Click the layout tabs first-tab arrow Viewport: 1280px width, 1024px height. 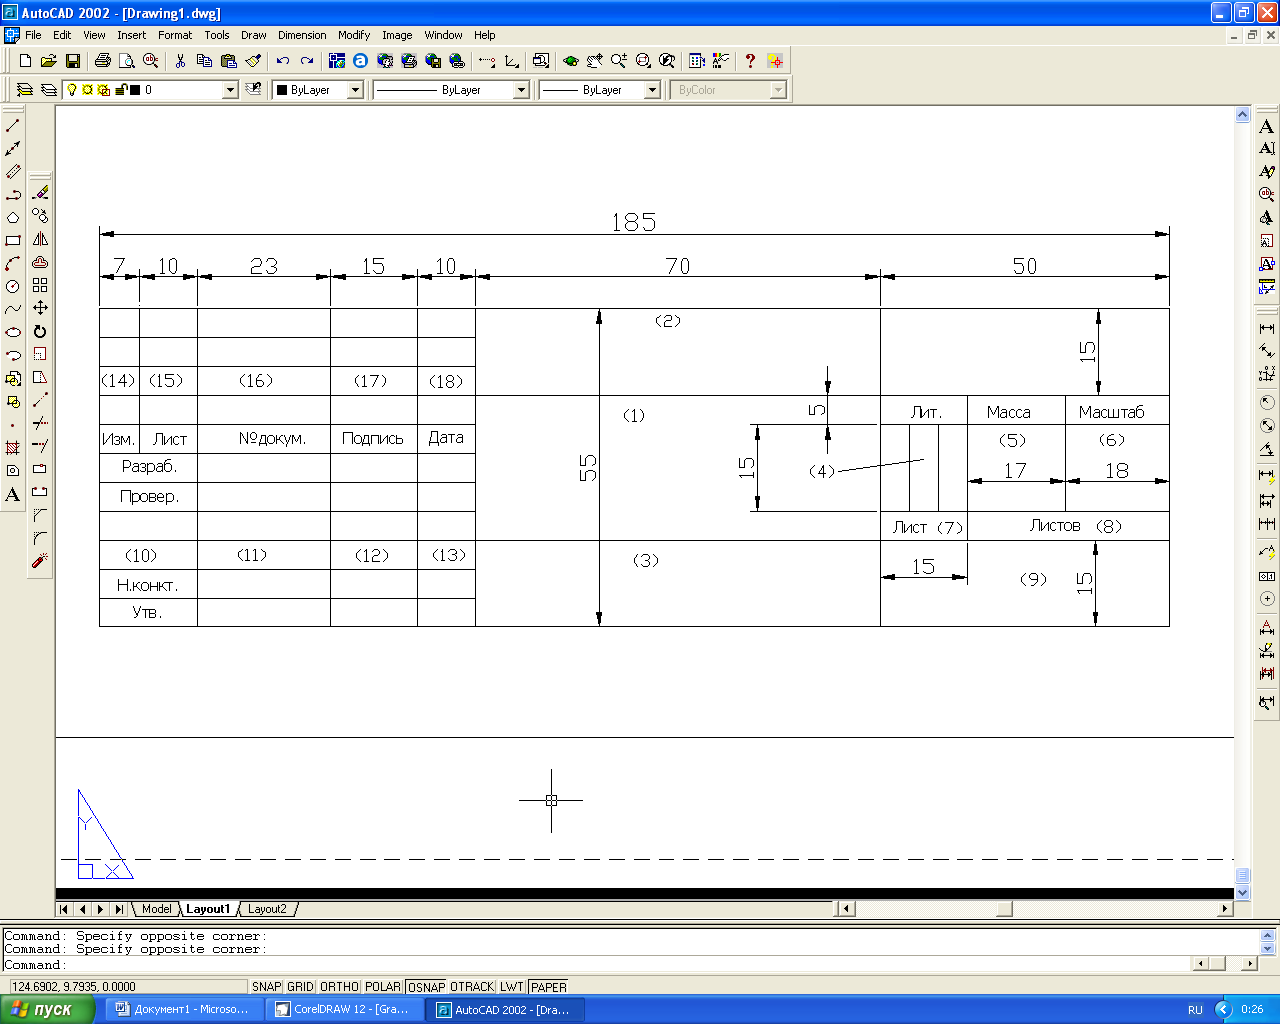click(64, 909)
